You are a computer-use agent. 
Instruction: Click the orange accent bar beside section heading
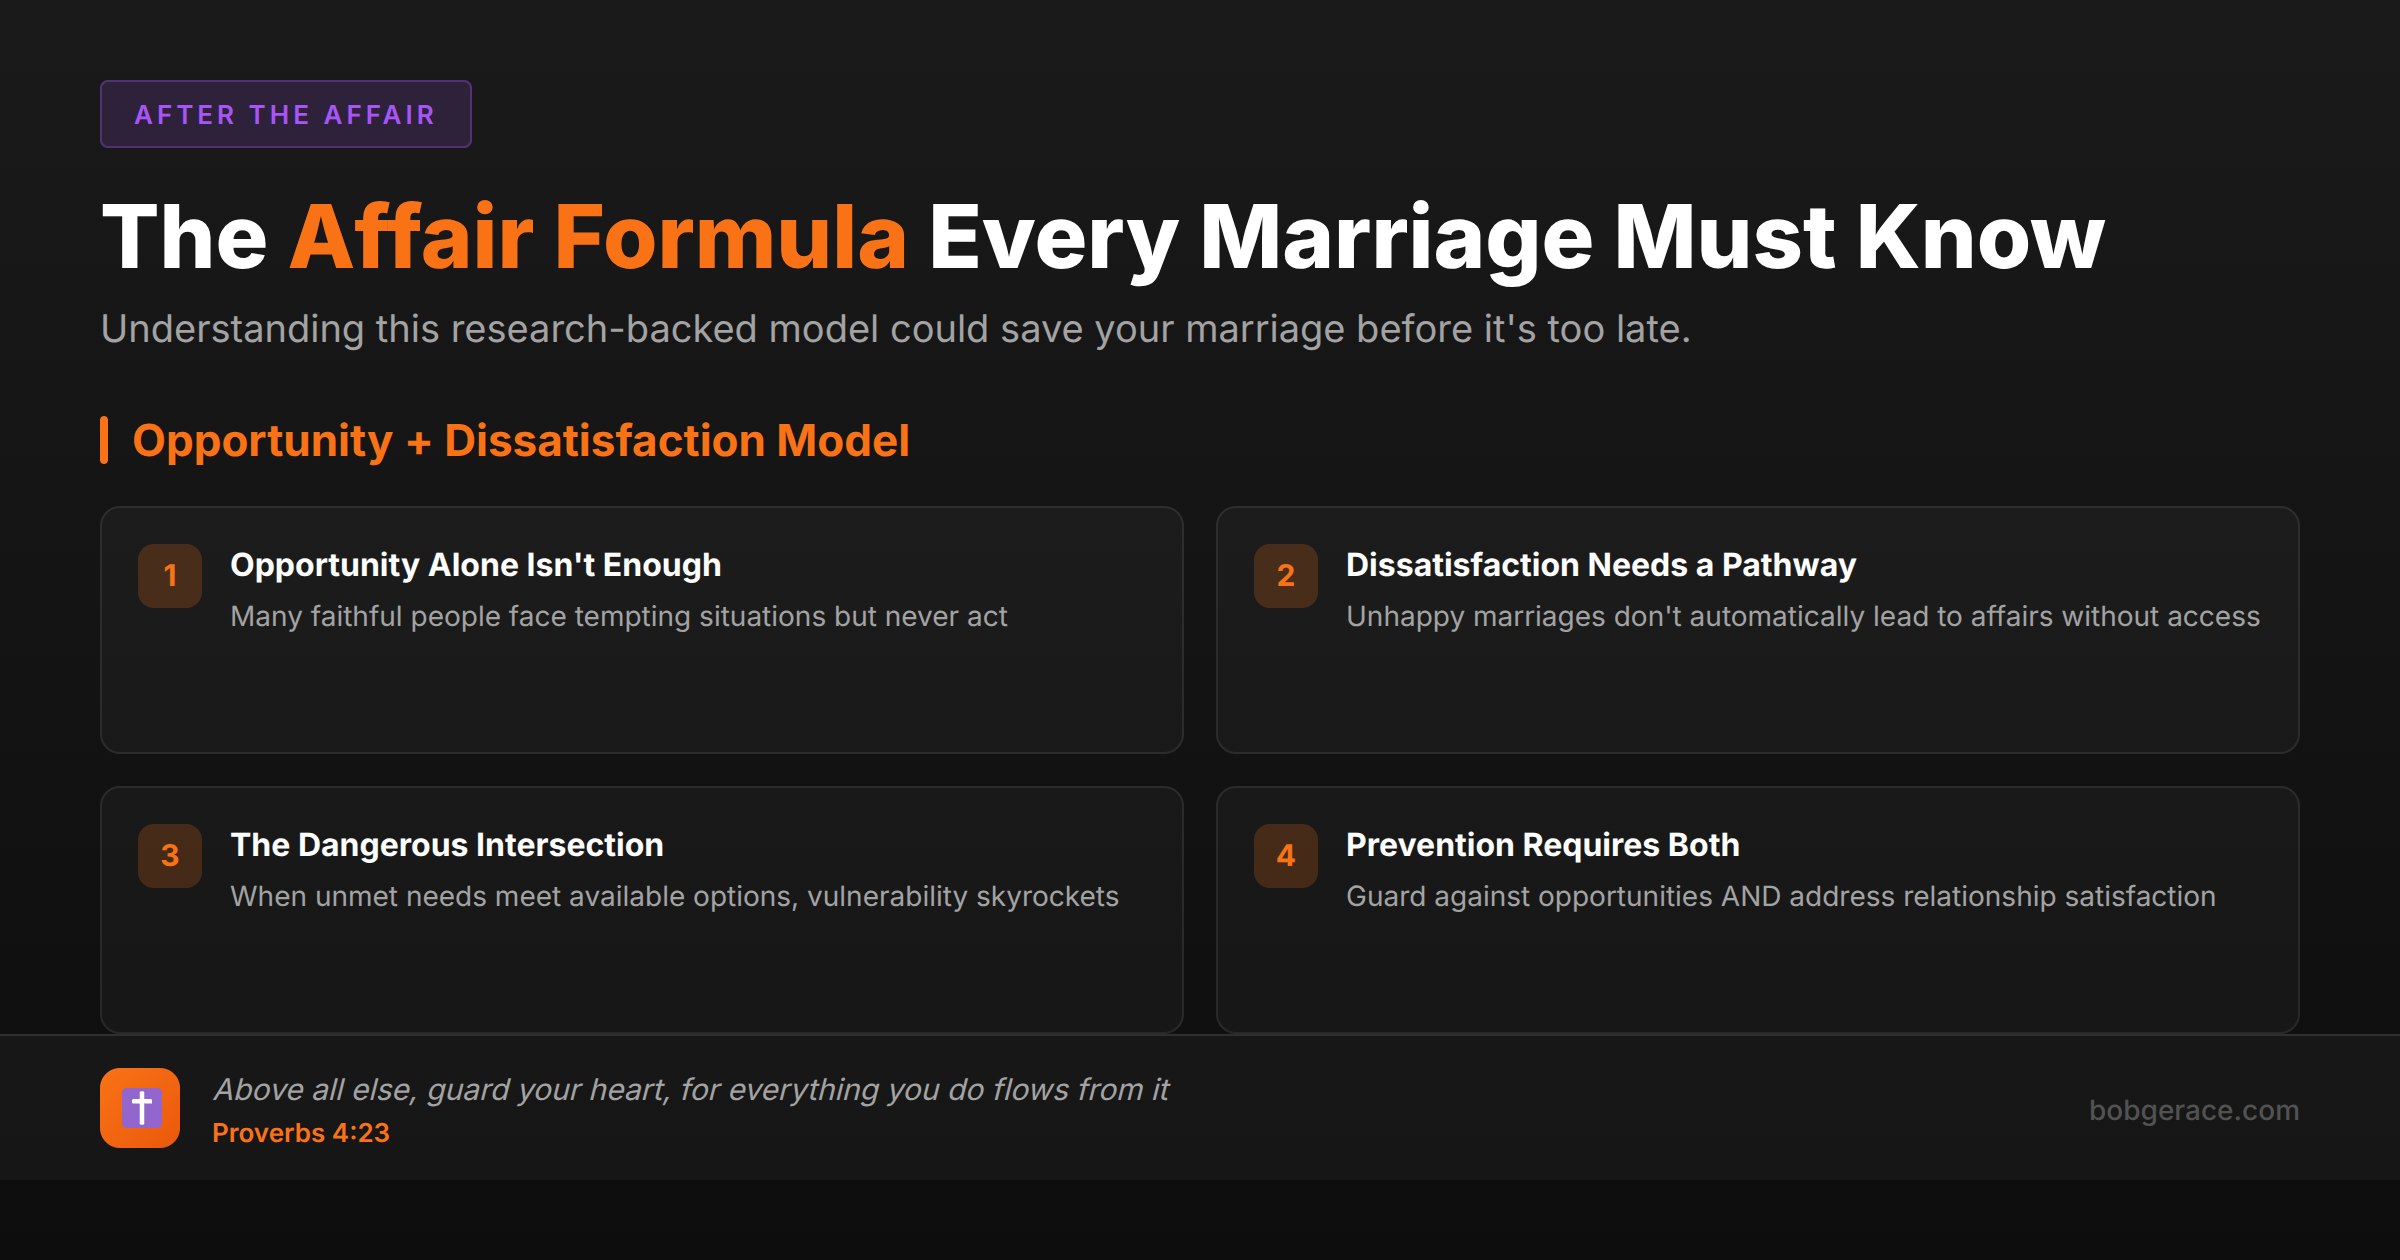coord(106,440)
